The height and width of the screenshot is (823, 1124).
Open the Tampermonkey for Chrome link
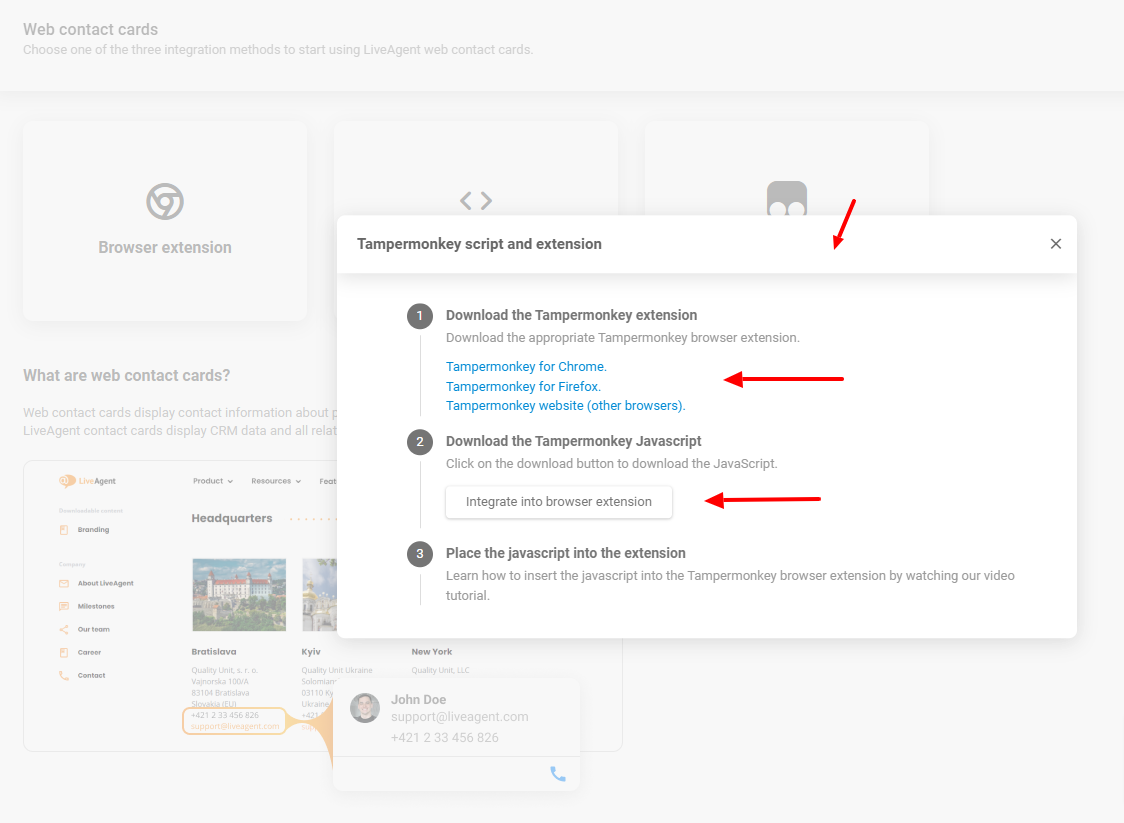(526, 367)
